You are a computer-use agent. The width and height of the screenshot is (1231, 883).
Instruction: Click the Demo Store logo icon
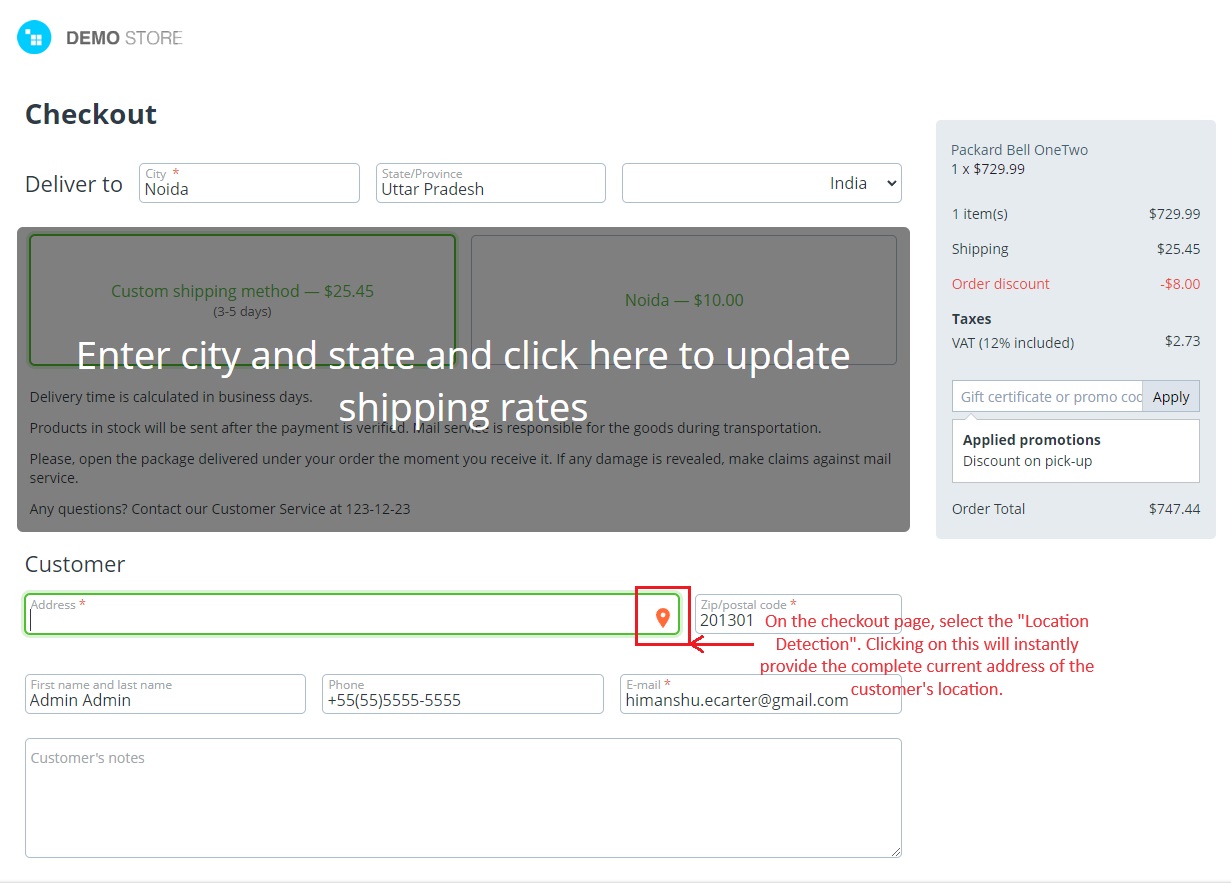34,38
